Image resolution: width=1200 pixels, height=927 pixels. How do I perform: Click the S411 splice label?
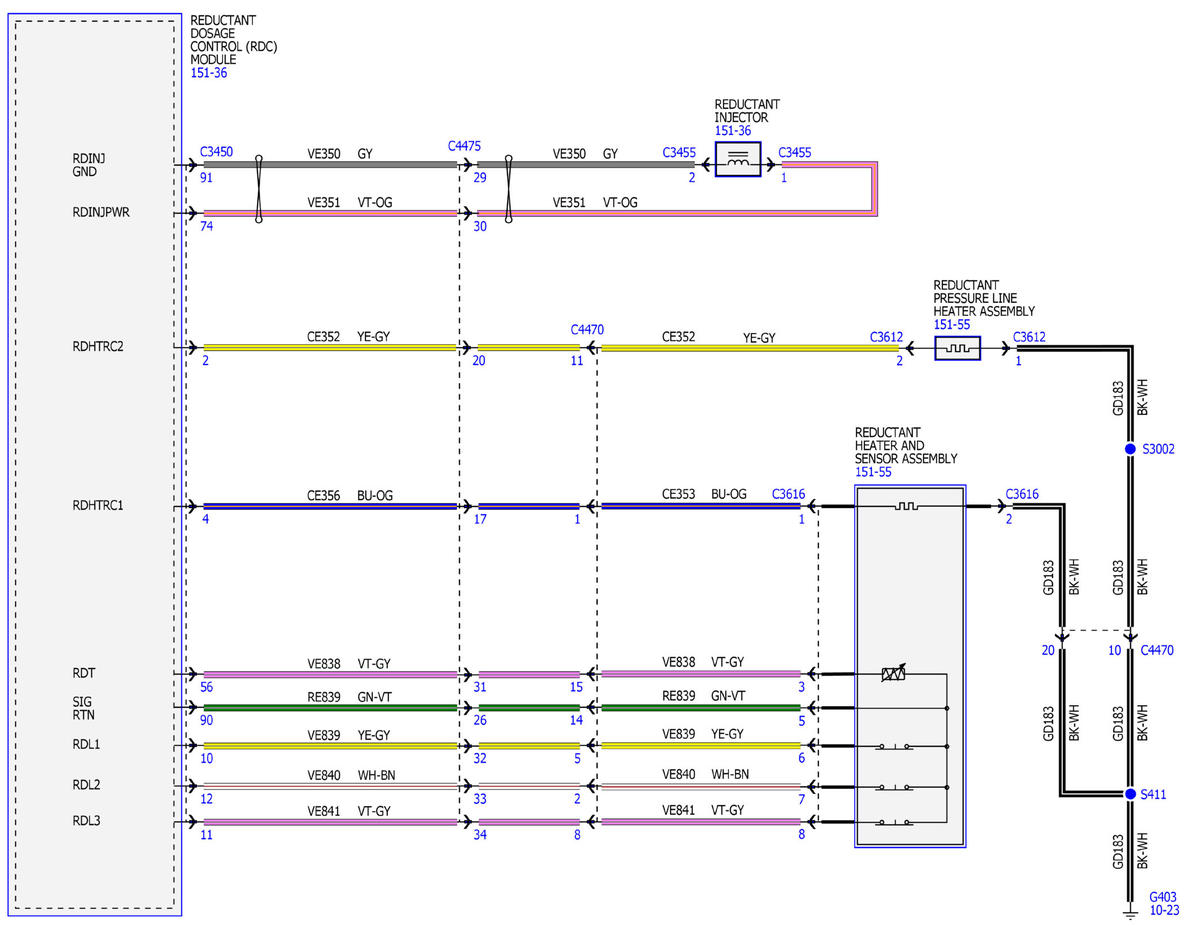(x=1154, y=795)
